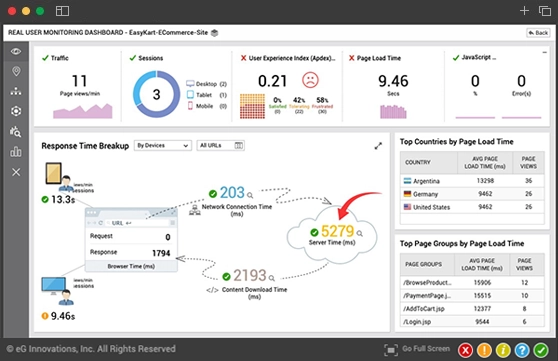Open the topology hierarchy sidebar icon

coord(16,91)
